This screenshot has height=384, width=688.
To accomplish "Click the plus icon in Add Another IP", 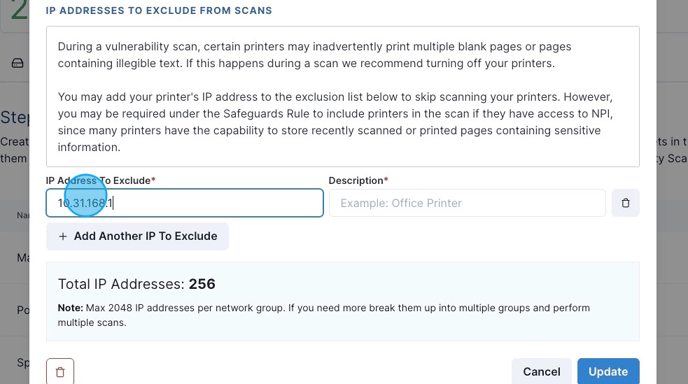I will (63, 237).
